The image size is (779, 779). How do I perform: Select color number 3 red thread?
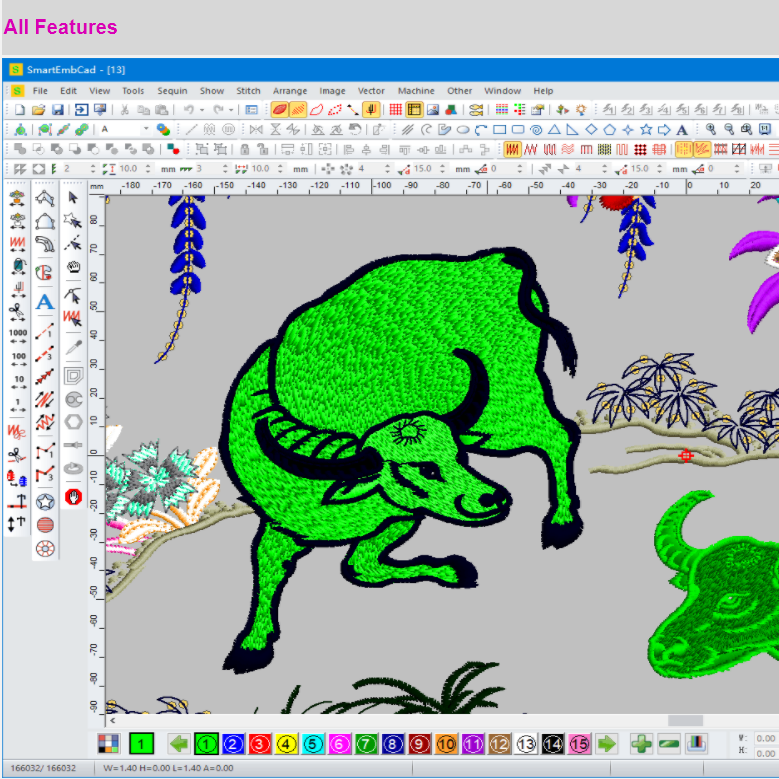[x=259, y=743]
